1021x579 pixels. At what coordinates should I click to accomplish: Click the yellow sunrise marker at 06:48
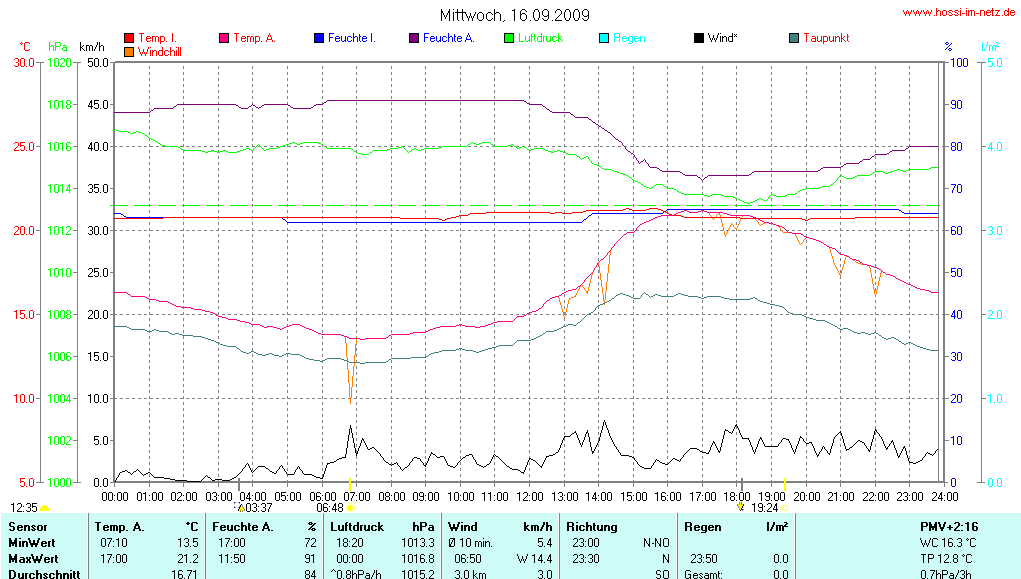[x=350, y=508]
